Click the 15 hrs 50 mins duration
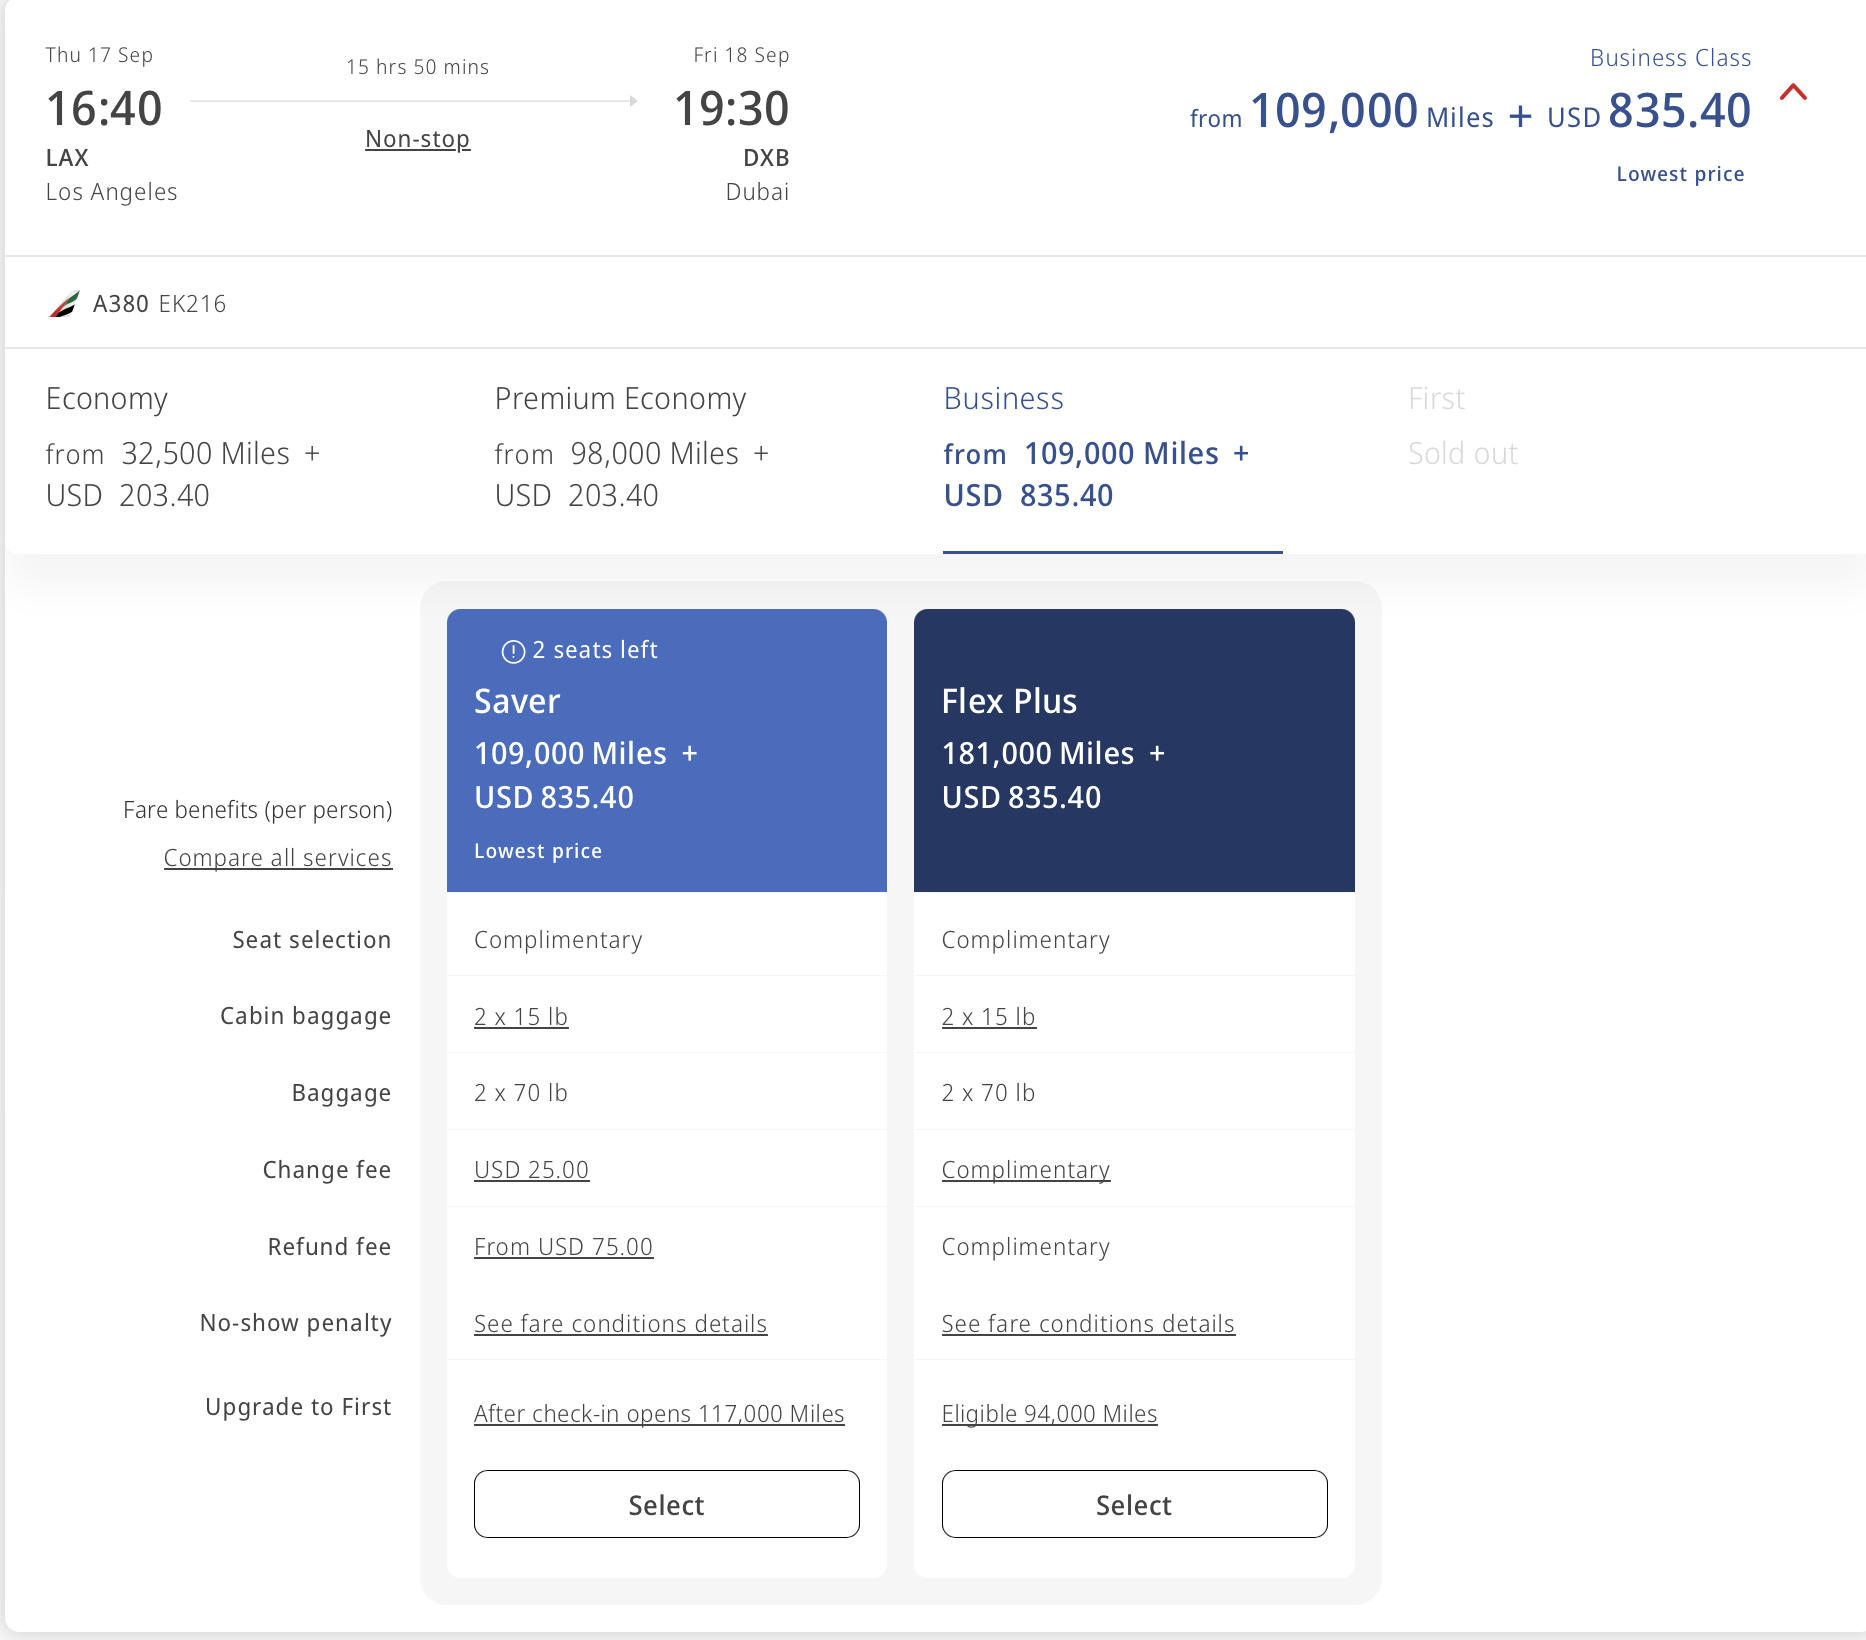This screenshot has height=1640, width=1866. 418,67
